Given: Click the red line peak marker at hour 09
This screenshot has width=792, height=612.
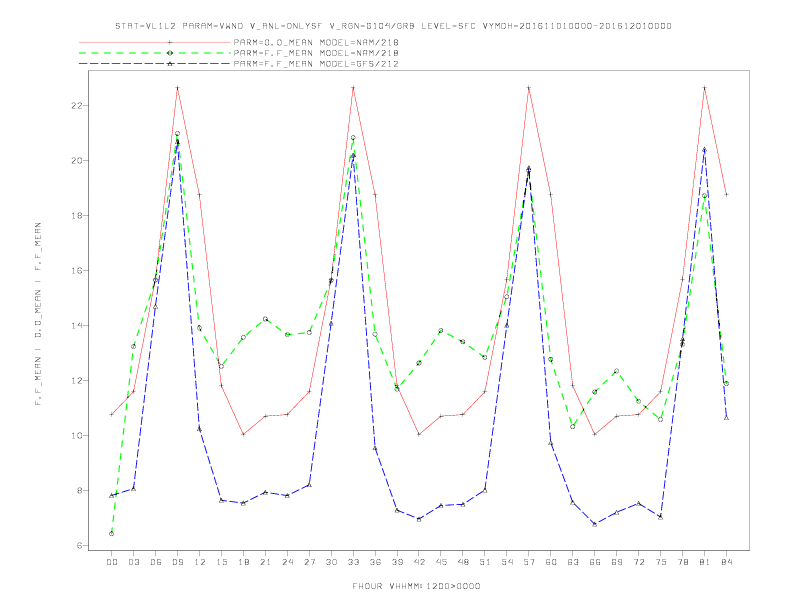Looking at the screenshot, I should point(177,88).
